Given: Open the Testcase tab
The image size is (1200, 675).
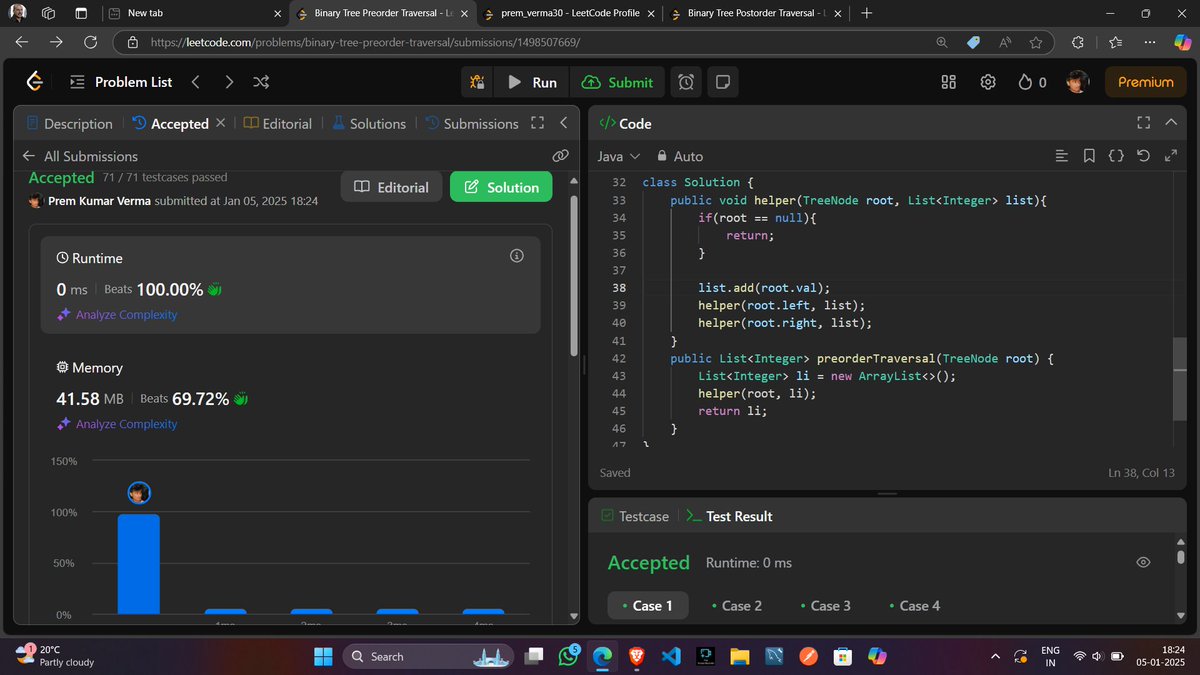Looking at the screenshot, I should (x=635, y=516).
